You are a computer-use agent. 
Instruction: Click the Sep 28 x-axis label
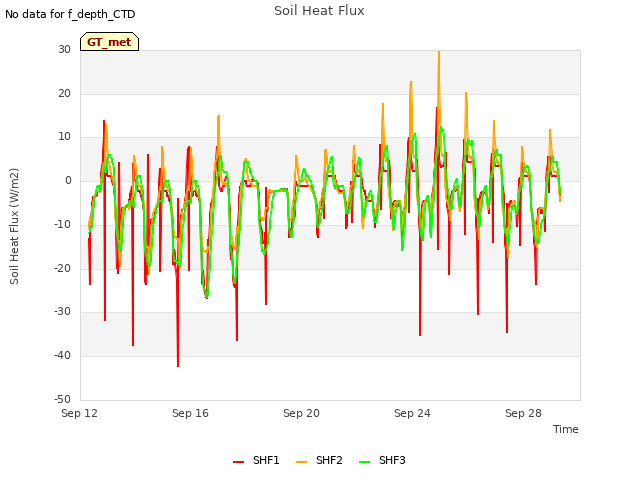(523, 413)
